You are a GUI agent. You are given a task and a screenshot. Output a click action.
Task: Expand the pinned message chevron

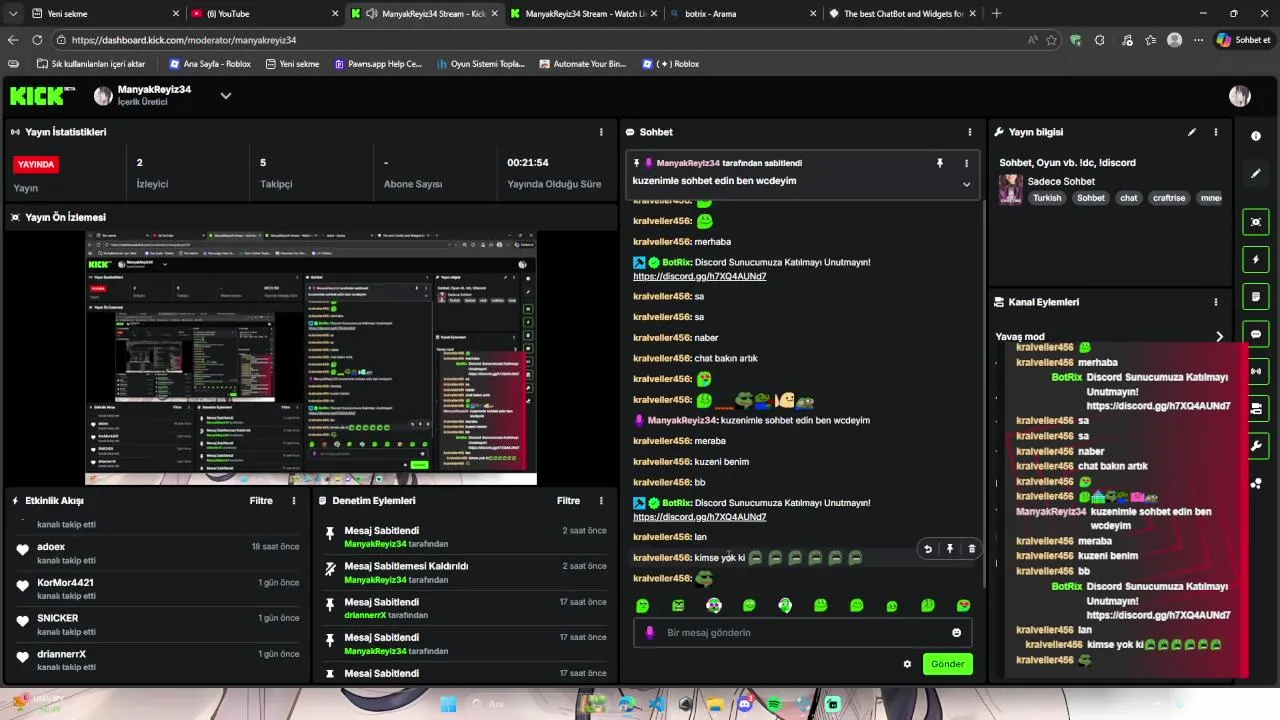(x=966, y=184)
